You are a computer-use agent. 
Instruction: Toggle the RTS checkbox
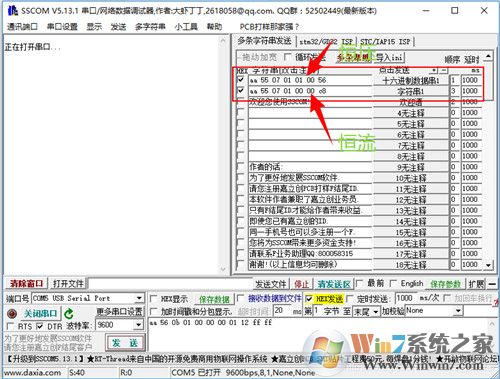pos(10,326)
